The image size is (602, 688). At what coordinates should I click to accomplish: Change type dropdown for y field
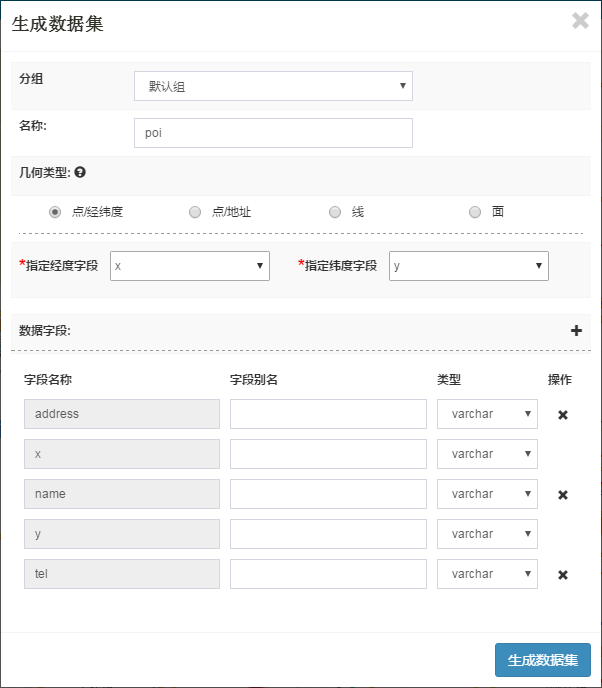(487, 534)
